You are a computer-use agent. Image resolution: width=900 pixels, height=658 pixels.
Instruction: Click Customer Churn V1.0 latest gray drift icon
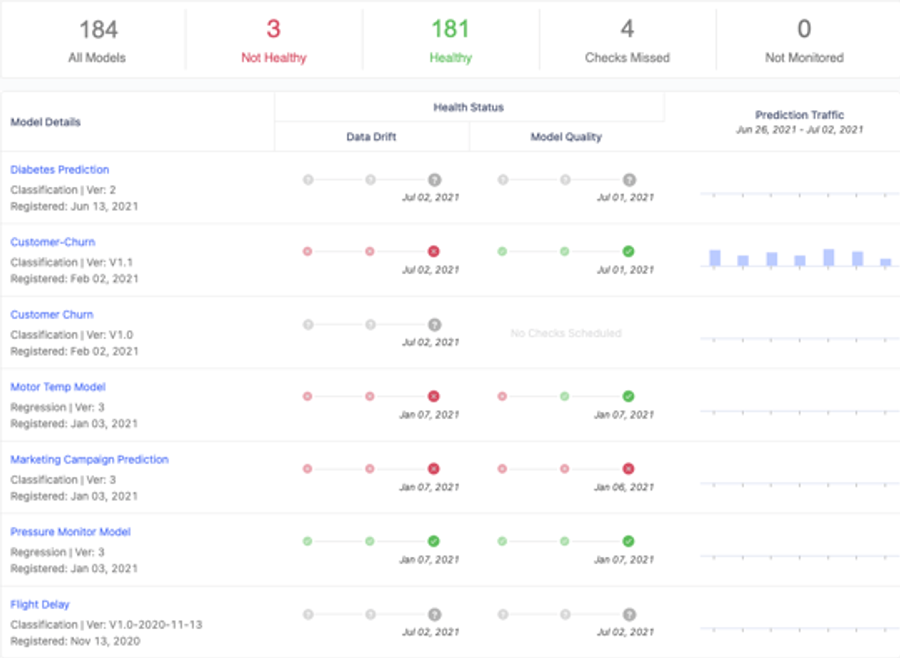pos(435,324)
